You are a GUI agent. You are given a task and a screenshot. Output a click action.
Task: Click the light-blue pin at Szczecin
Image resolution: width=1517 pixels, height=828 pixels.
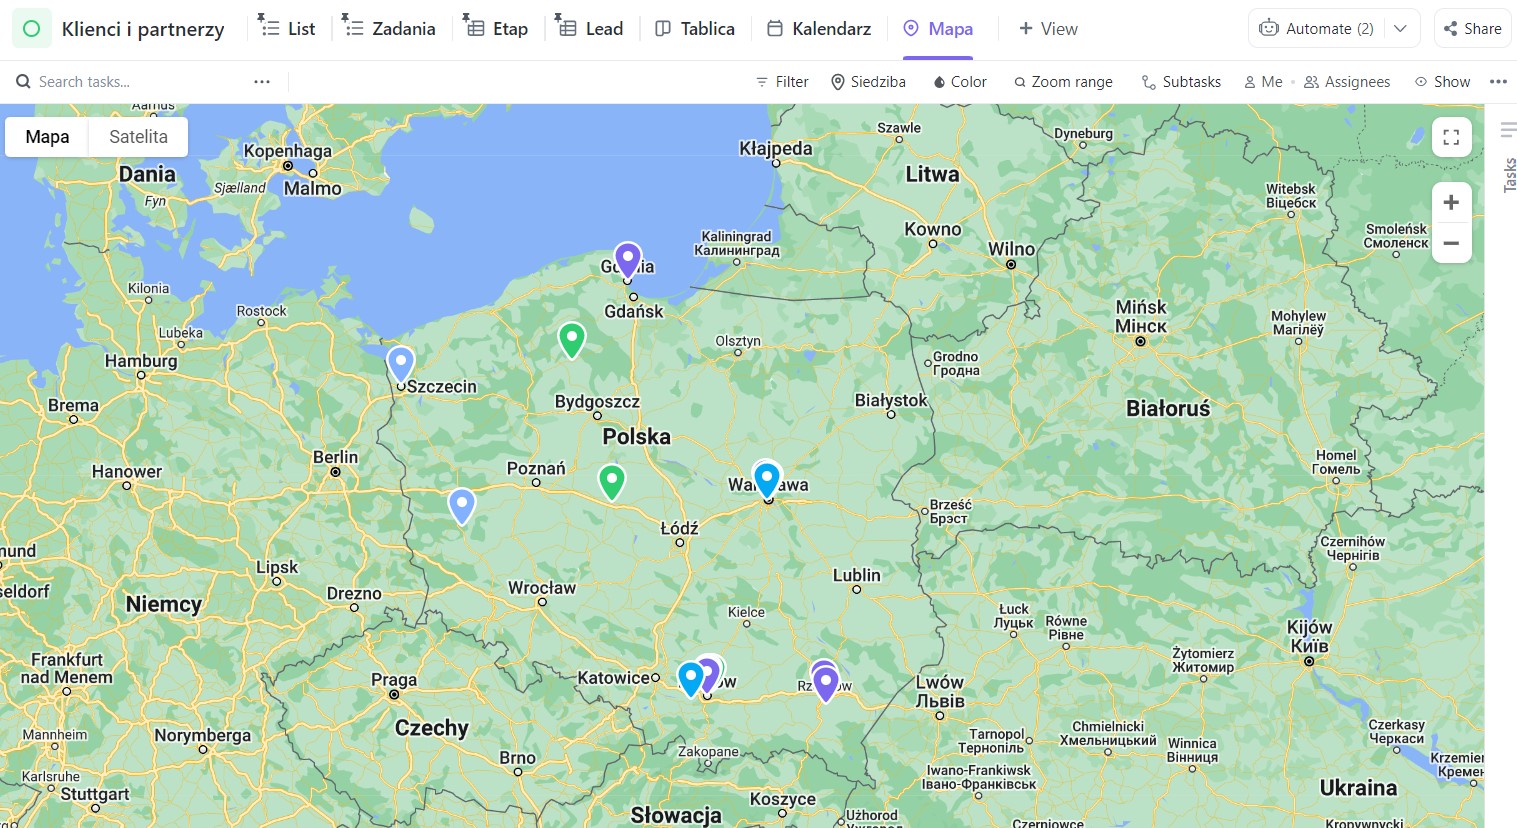click(x=400, y=364)
